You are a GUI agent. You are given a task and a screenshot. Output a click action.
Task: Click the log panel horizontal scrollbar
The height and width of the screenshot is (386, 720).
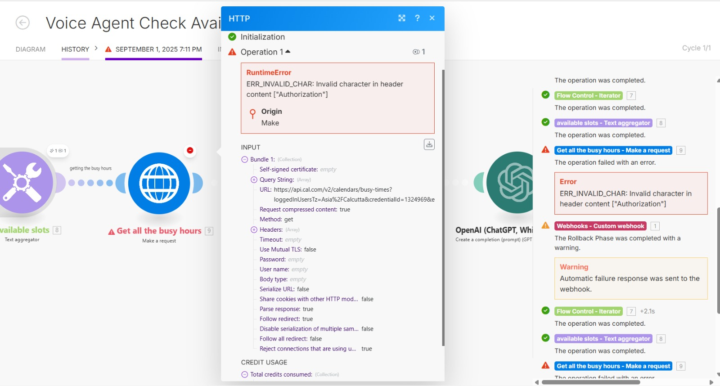coord(591,382)
